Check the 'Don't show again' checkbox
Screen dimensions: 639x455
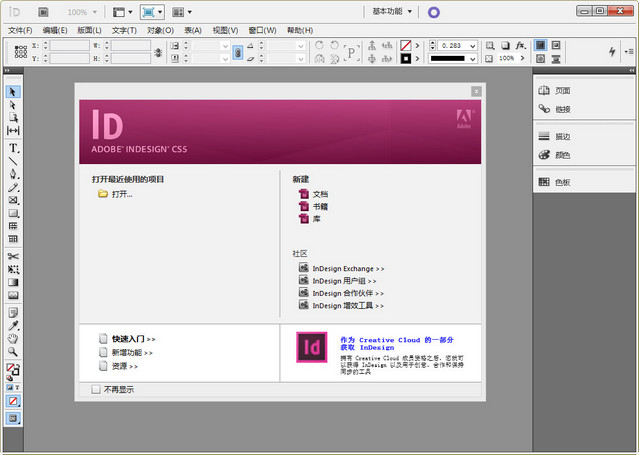pos(96,390)
